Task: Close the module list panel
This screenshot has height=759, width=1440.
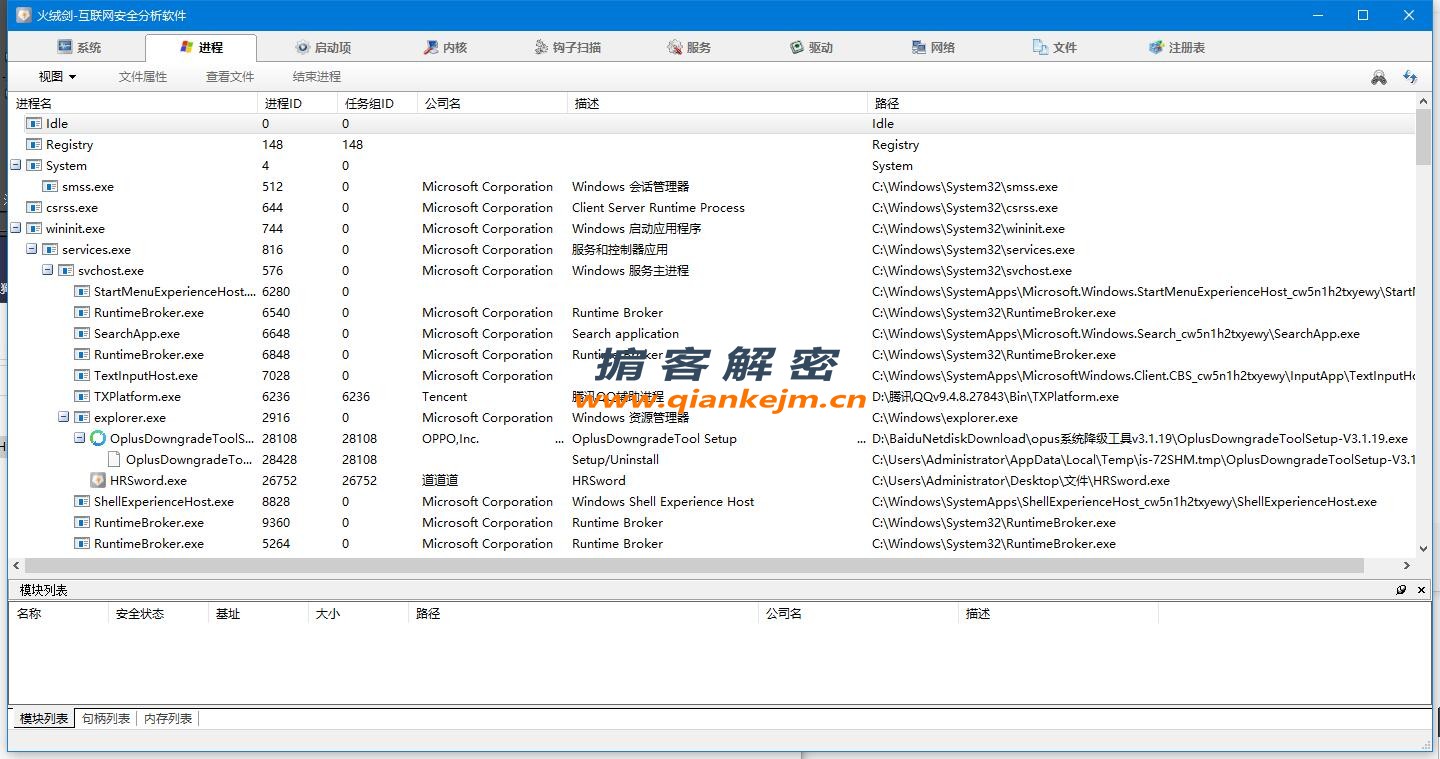Action: 1422,590
